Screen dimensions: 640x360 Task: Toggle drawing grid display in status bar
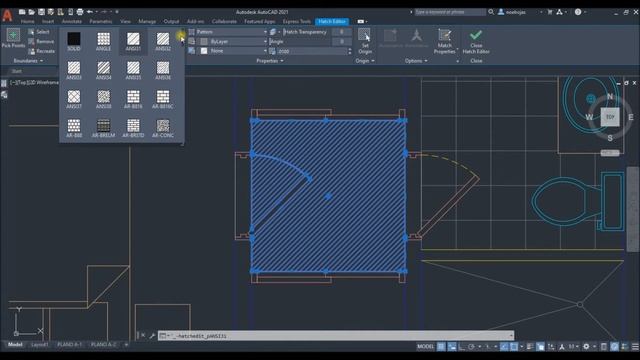point(441,347)
